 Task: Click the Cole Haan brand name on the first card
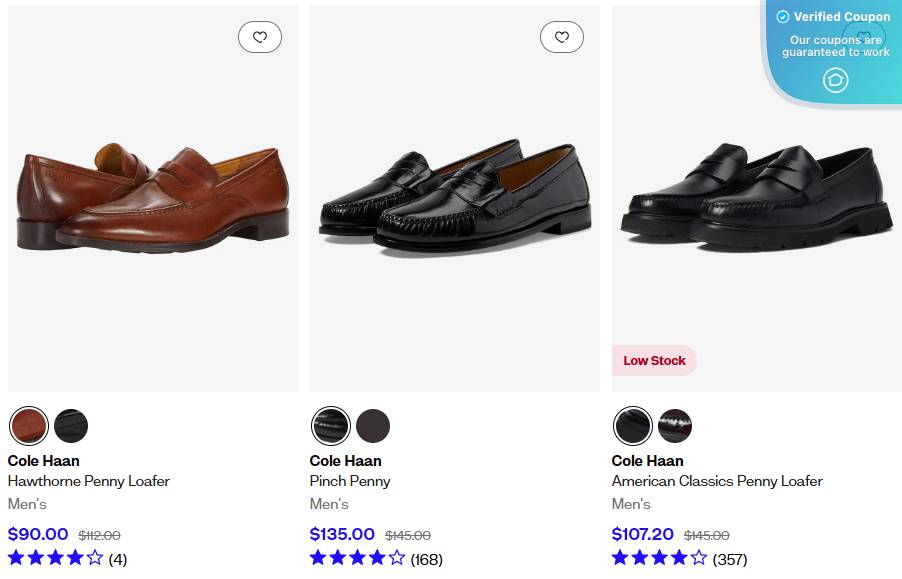point(43,461)
